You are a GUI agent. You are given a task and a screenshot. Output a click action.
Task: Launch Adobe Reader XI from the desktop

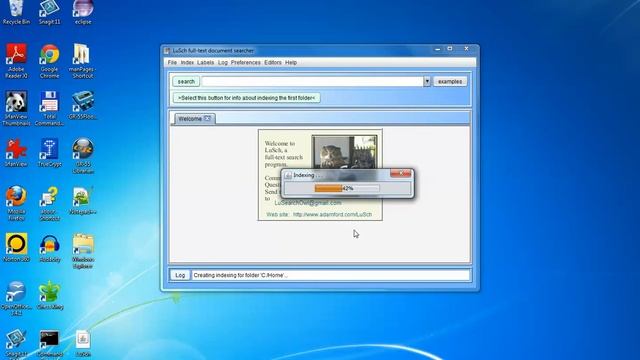click(x=16, y=61)
